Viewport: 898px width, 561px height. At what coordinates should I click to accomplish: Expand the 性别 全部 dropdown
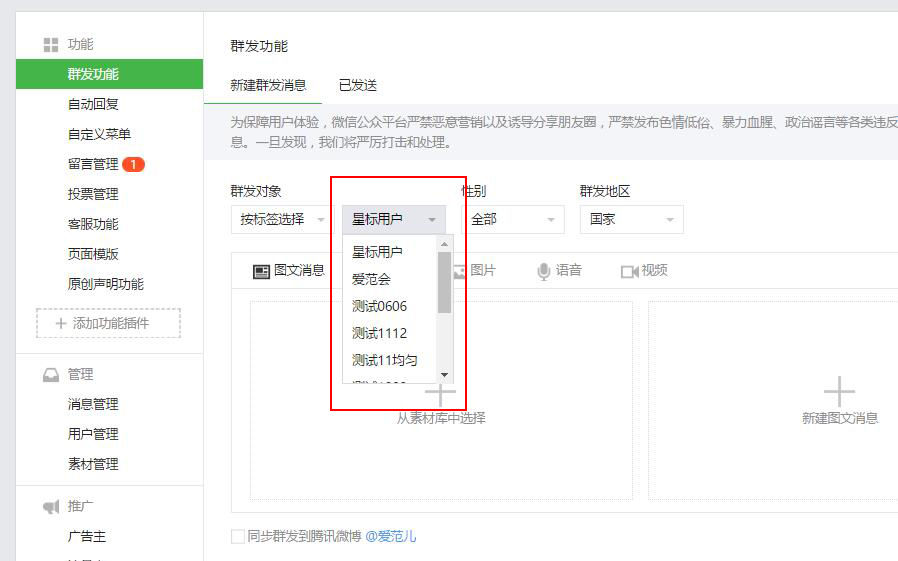point(512,219)
